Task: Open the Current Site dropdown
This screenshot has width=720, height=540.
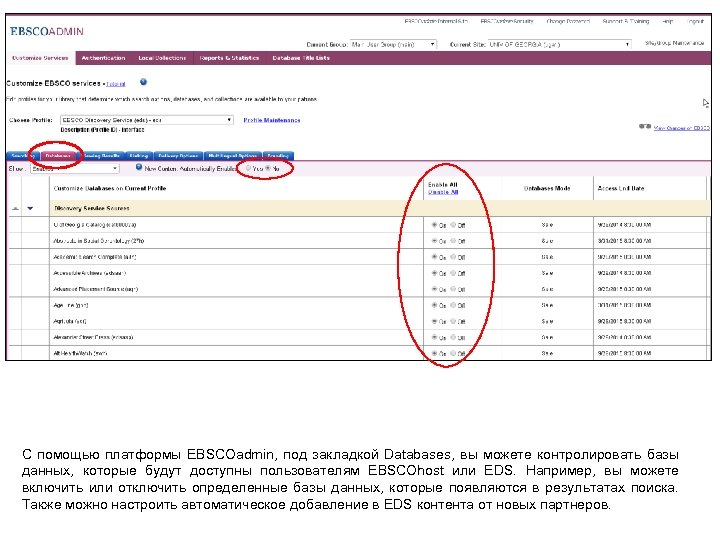Action: tap(559, 45)
